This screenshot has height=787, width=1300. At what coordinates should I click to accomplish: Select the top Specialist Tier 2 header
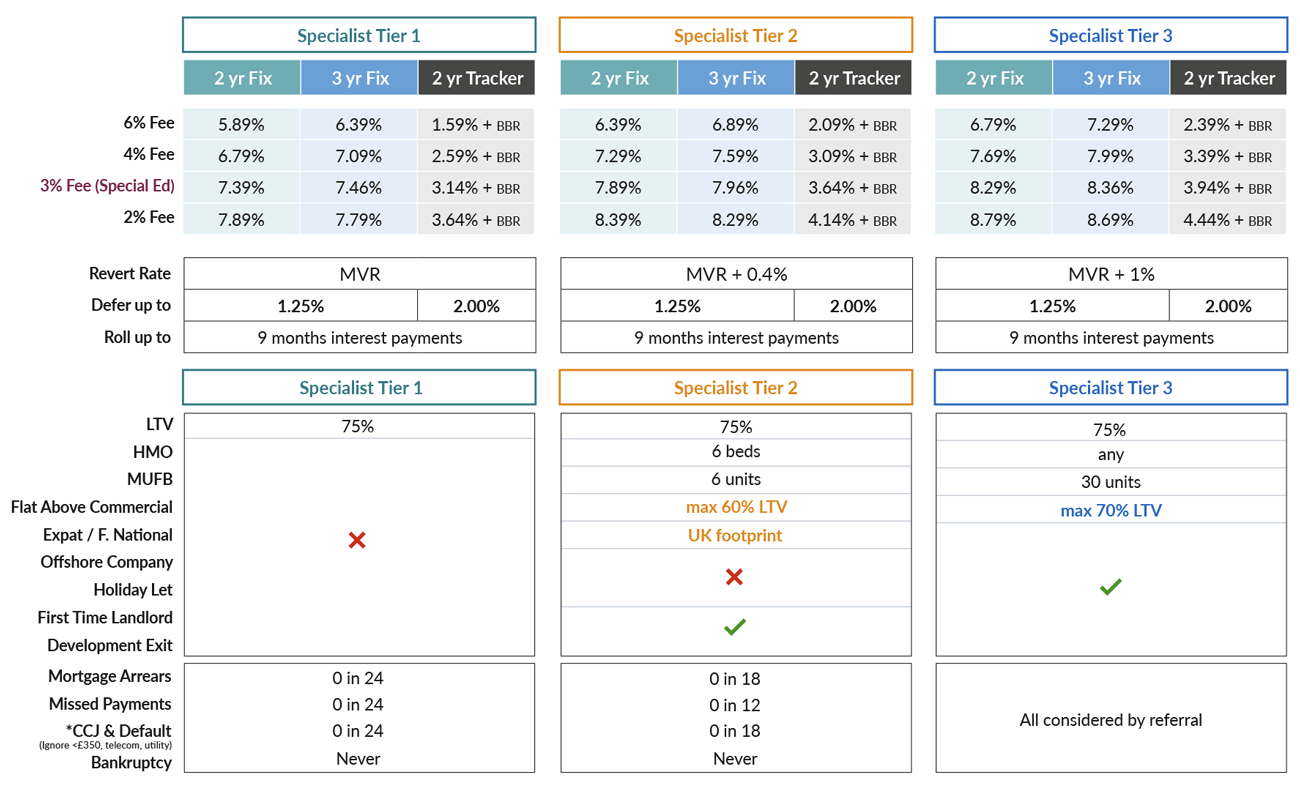tap(735, 35)
